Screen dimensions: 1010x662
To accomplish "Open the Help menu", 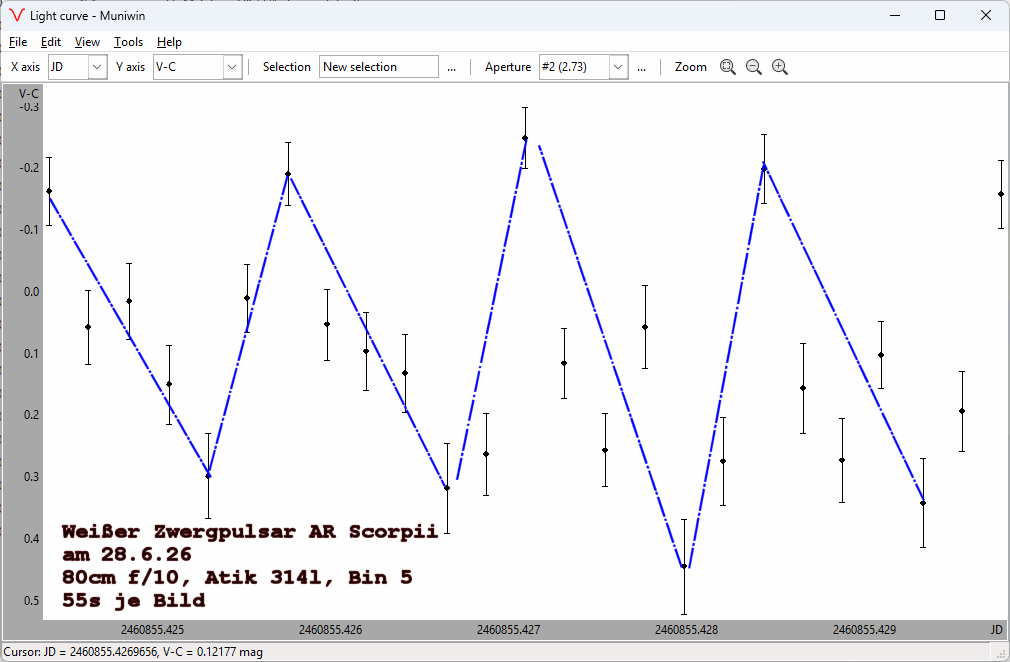I will (169, 42).
